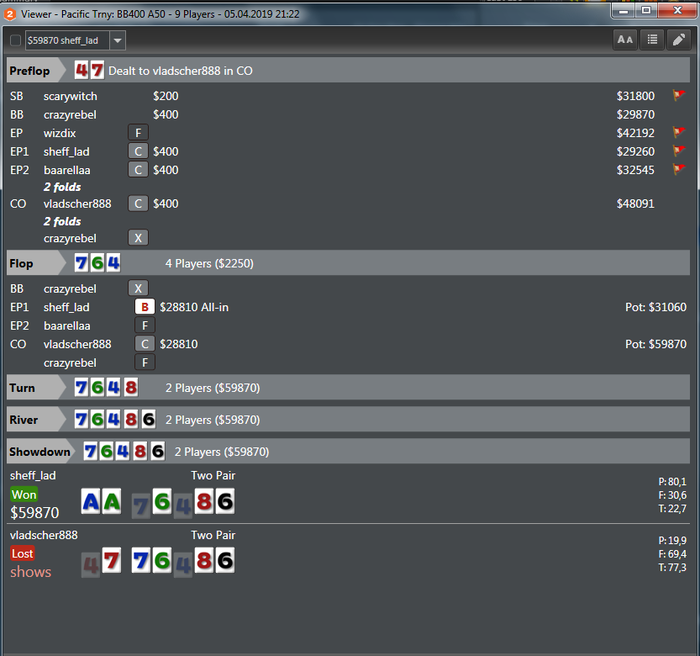Click the first '2 folds' line after baarellaa
Image resolution: width=700 pixels, height=656 pixels.
pyautogui.click(x=62, y=187)
